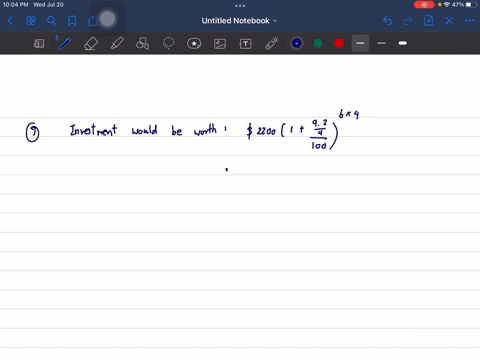Image resolution: width=480 pixels, height=360 pixels.
Task: Choose the green pen color
Action: pos(318,43)
